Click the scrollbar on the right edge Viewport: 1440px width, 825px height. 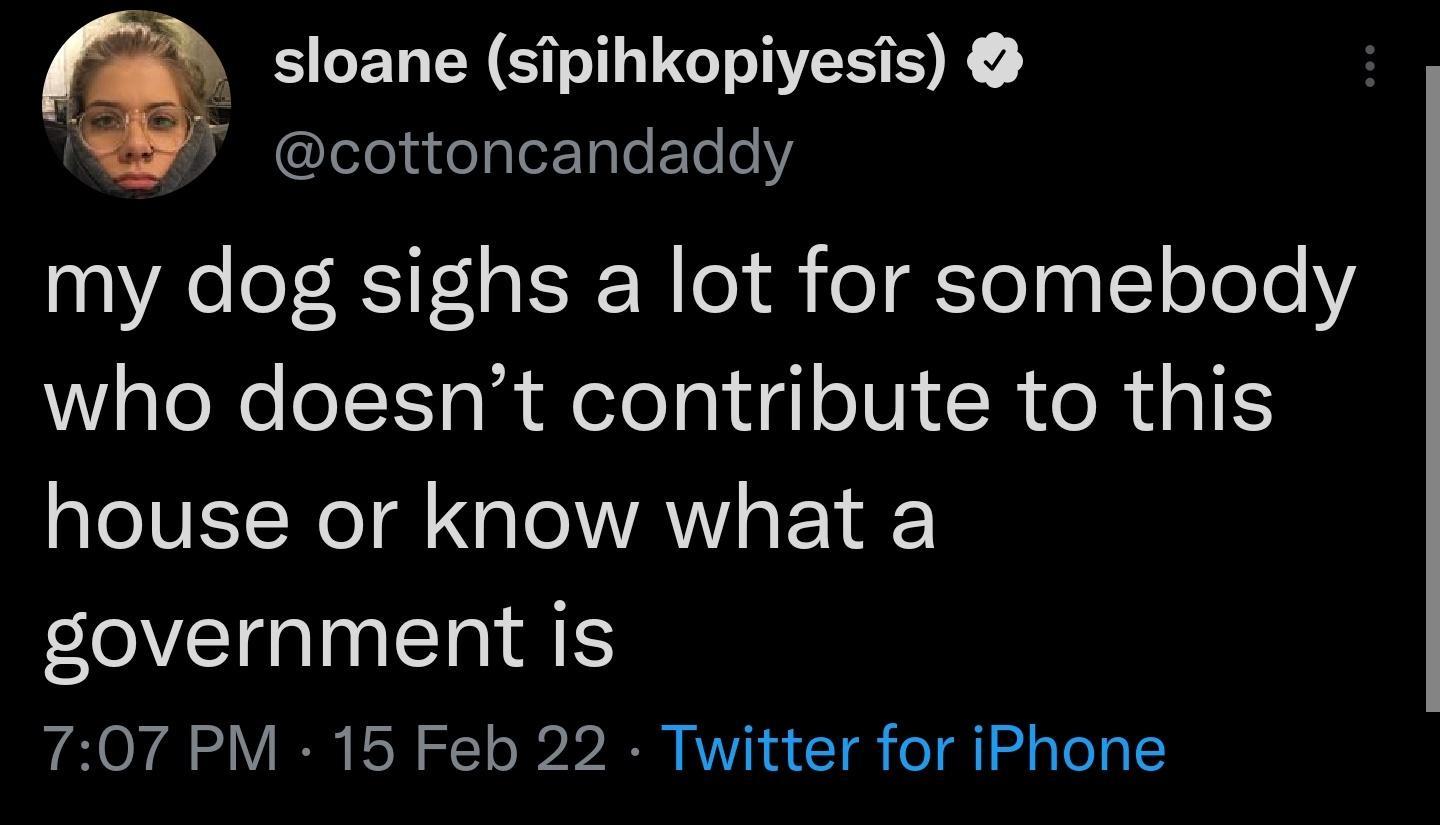point(1431,390)
